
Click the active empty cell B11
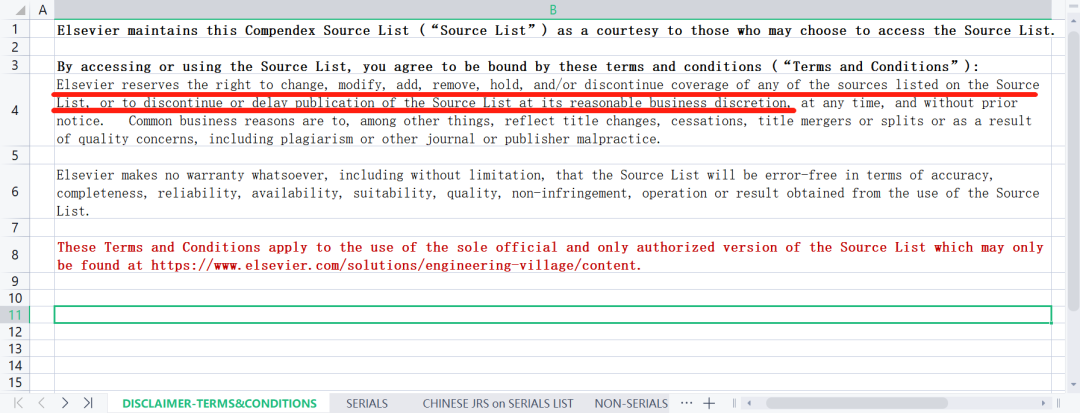[x=553, y=315]
